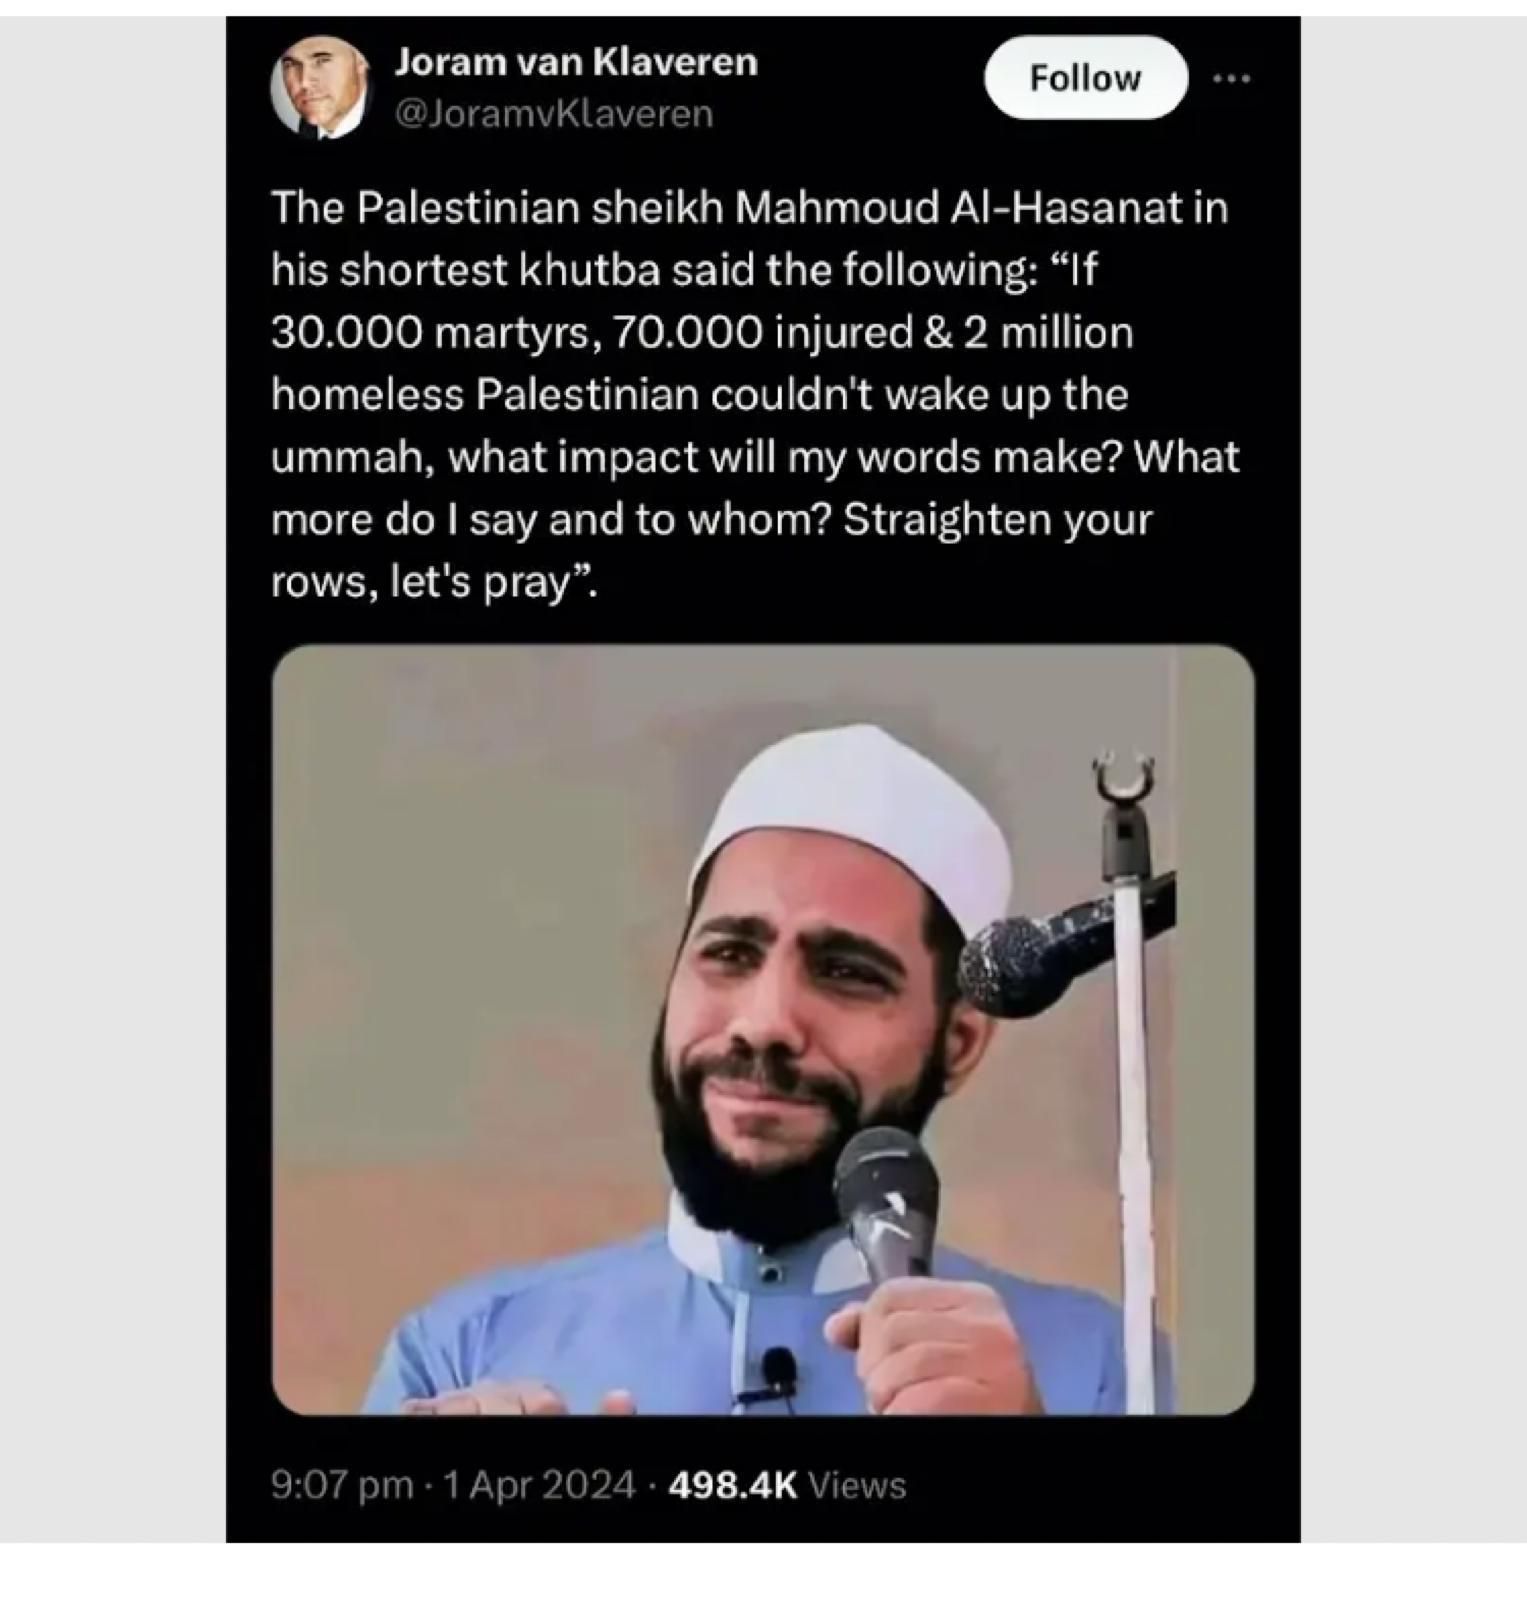Click the closing line "rows, let's pray"
1527x1600 pixels.
pos(435,582)
